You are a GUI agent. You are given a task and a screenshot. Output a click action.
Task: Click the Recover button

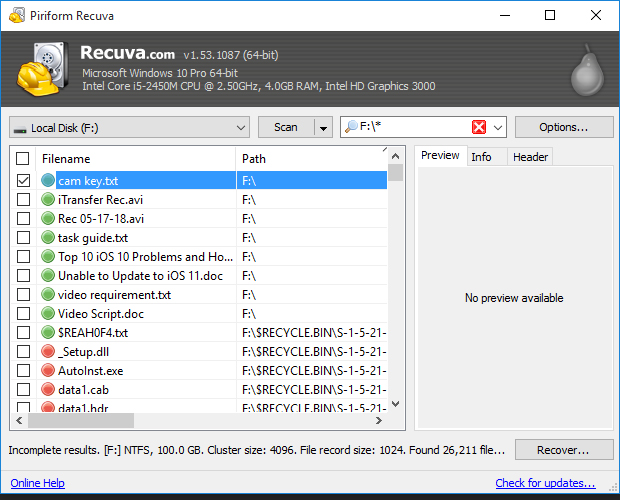pos(564,450)
